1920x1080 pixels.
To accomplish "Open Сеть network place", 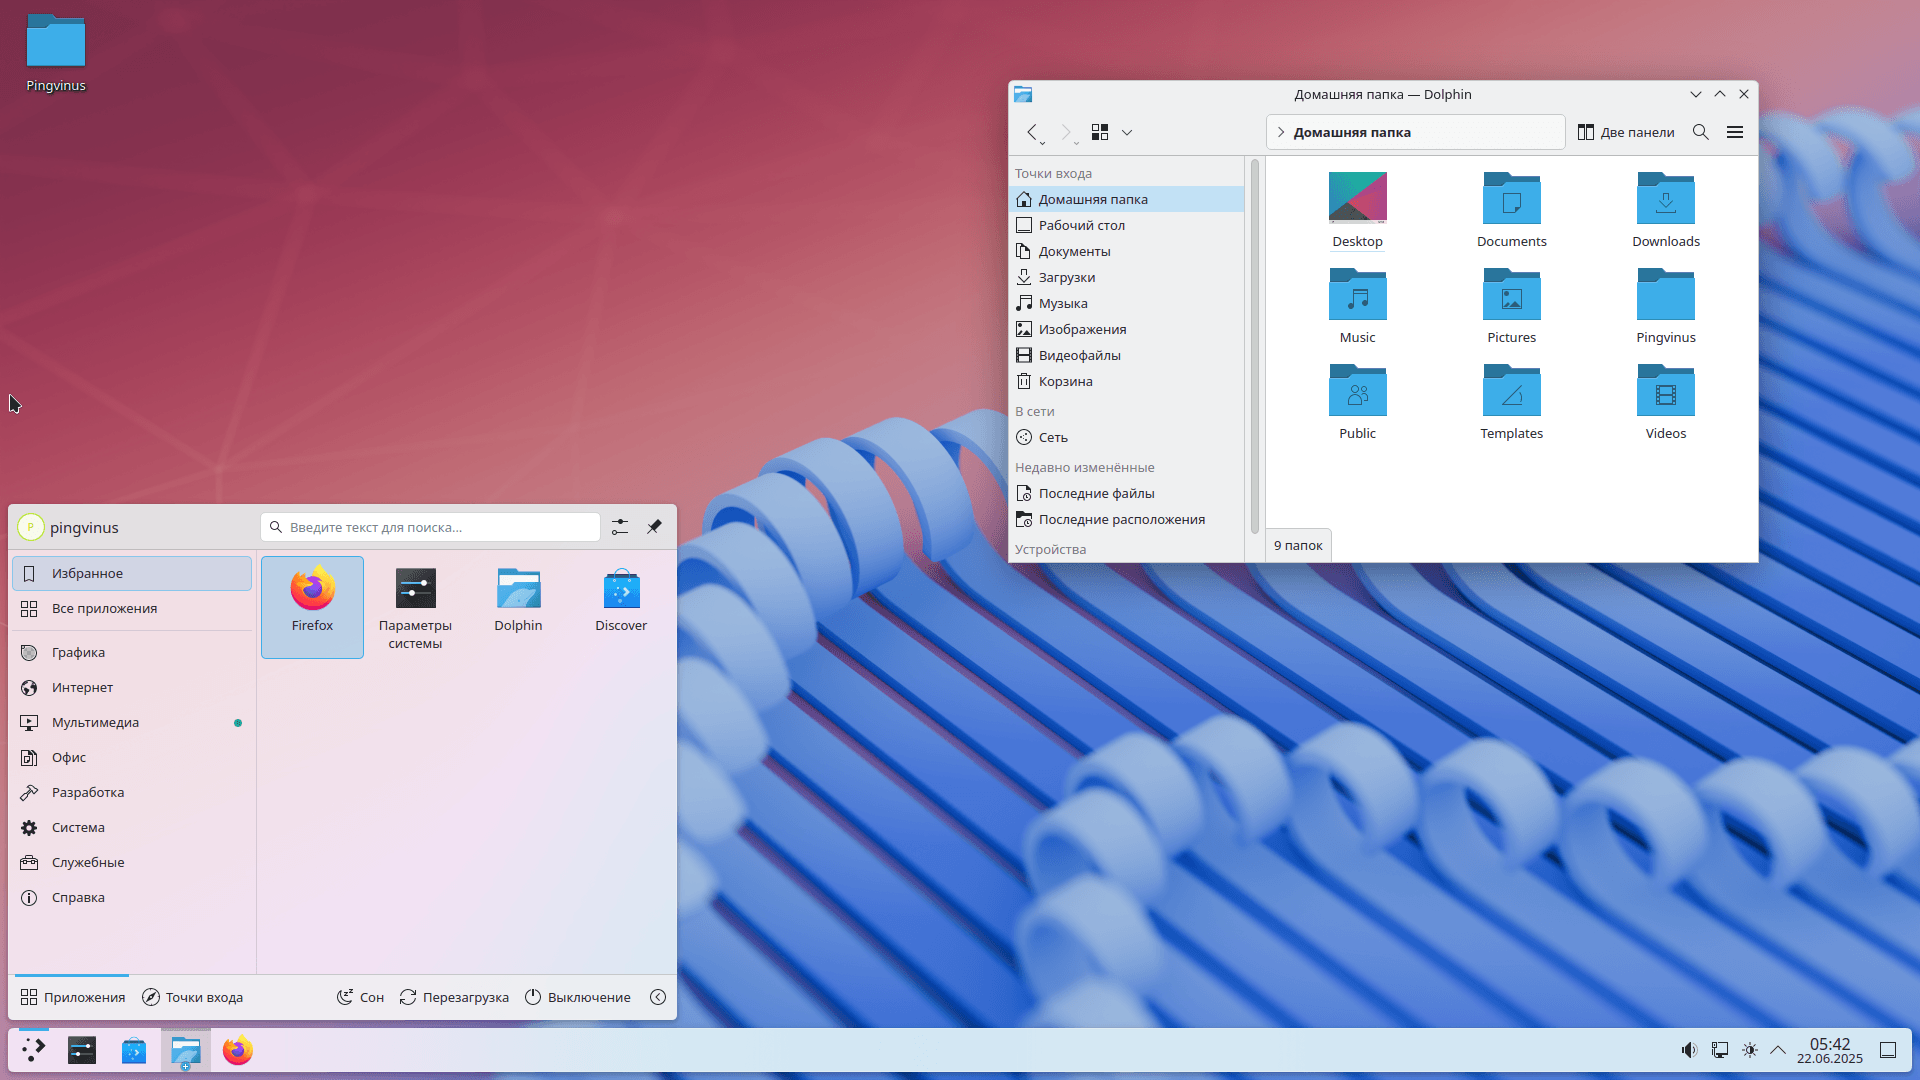I will (1127, 437).
